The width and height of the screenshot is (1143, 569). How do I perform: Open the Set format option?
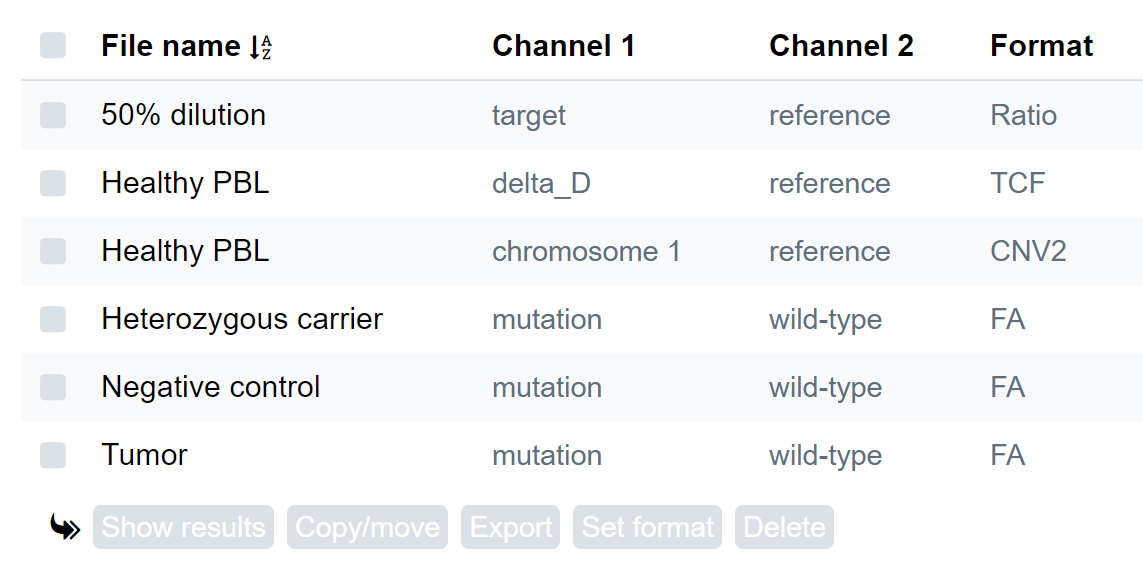pyautogui.click(x=647, y=527)
